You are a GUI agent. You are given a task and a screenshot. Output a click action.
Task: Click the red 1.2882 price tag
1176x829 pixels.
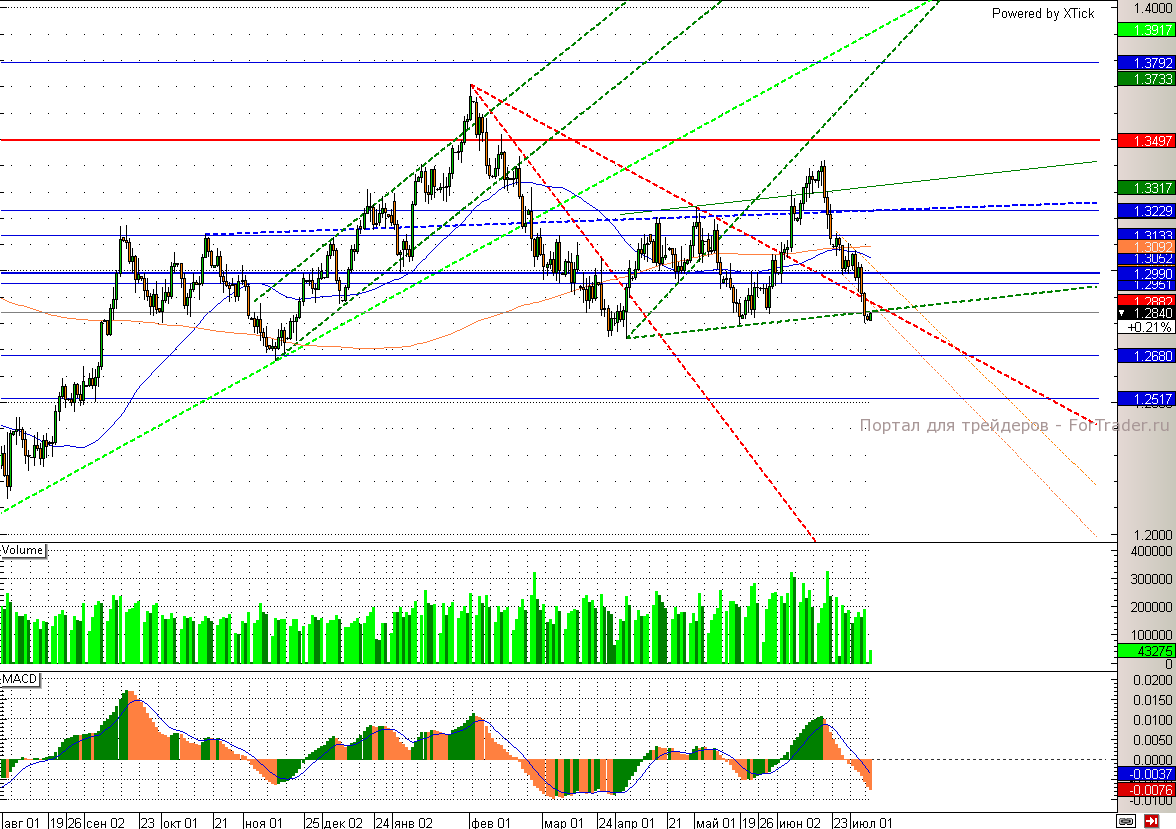(1148, 298)
